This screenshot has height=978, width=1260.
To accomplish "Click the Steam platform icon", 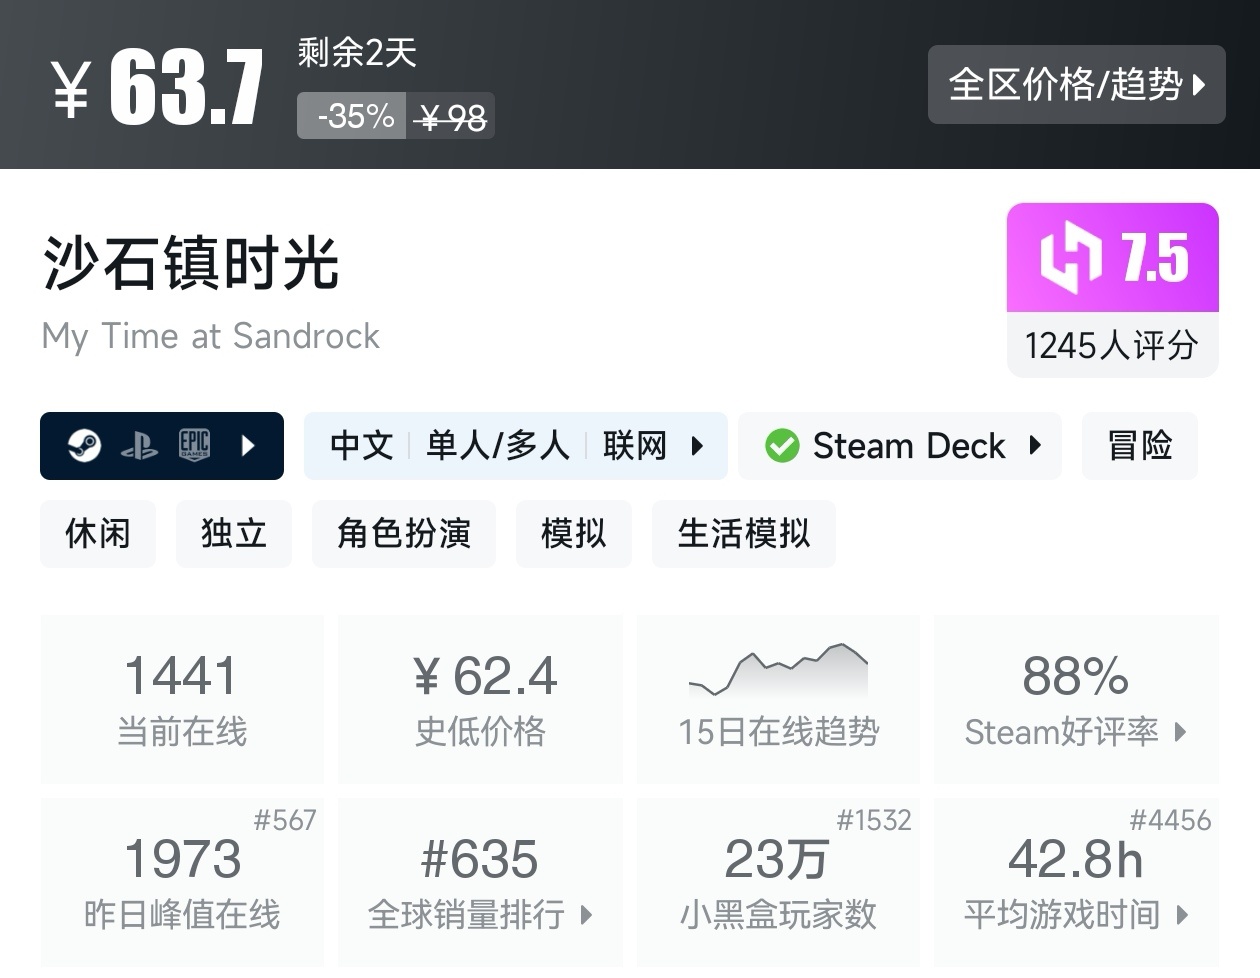I will 85,445.
